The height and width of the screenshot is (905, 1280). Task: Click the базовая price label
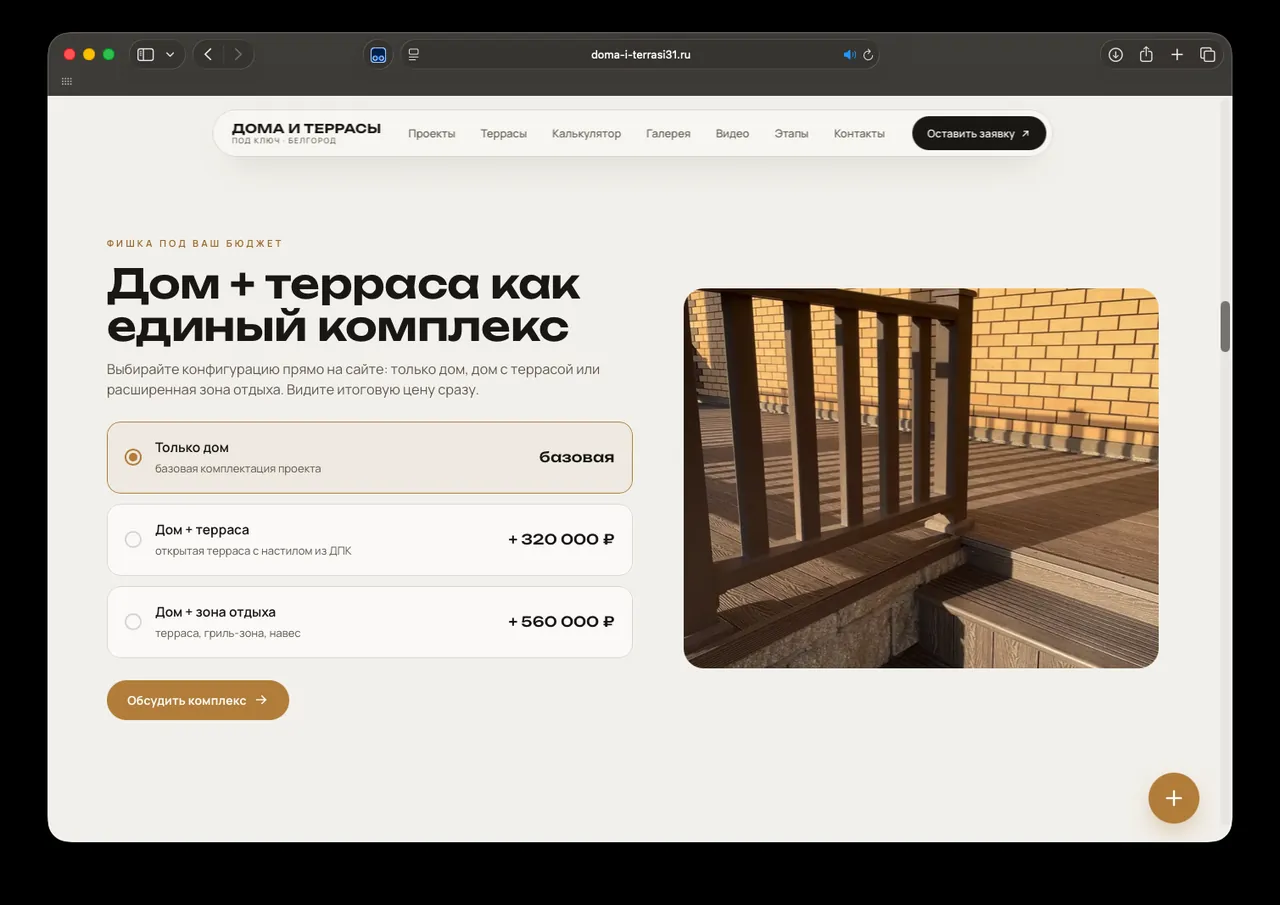click(577, 457)
